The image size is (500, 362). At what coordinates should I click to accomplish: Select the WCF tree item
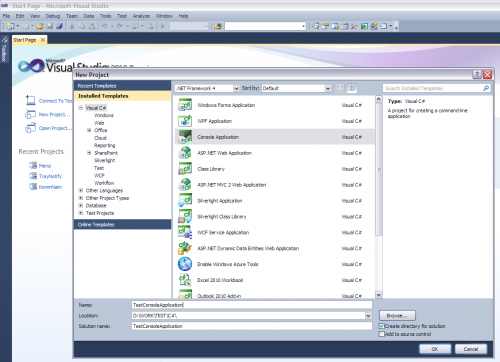(99, 175)
